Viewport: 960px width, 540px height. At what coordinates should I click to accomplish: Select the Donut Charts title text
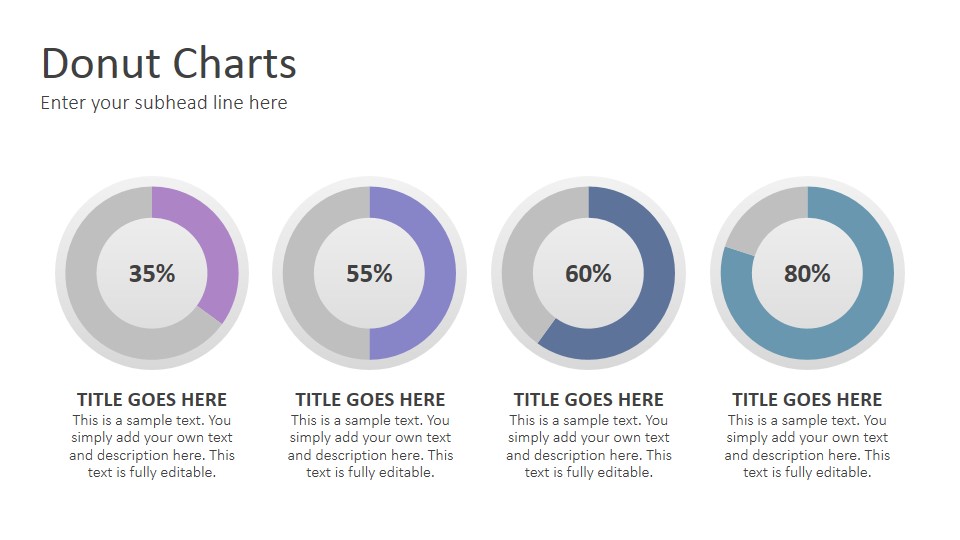tap(169, 63)
